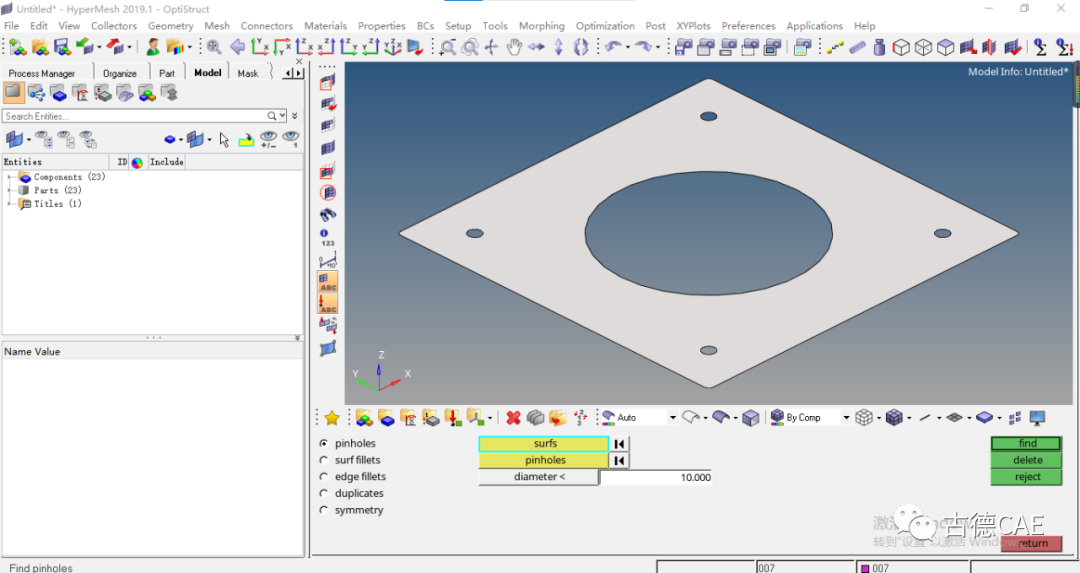This screenshot has width=1080, height=573.
Task: Click the red X delete icon
Action: [513, 418]
